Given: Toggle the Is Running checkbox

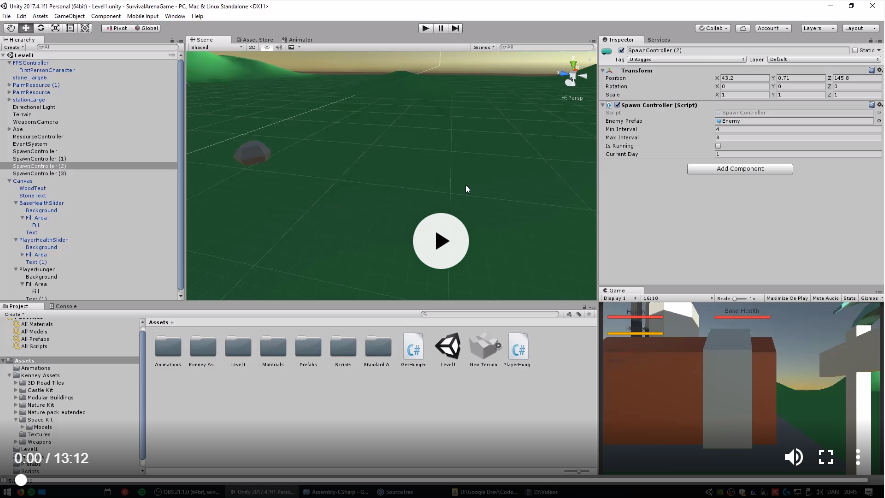Looking at the screenshot, I should click(x=718, y=146).
